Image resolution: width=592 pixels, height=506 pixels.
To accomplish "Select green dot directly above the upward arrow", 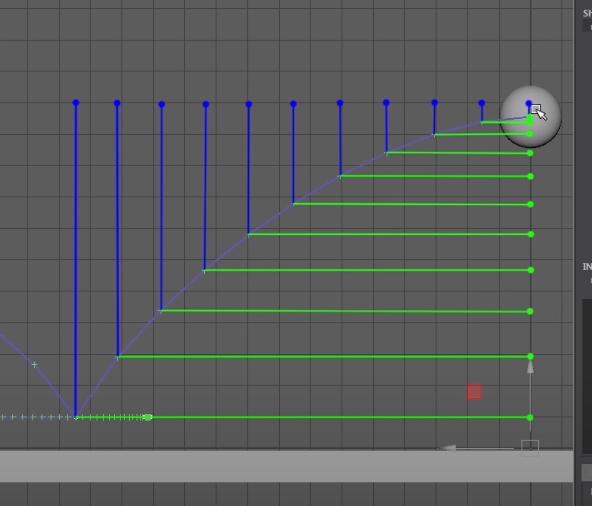I will (x=530, y=356).
